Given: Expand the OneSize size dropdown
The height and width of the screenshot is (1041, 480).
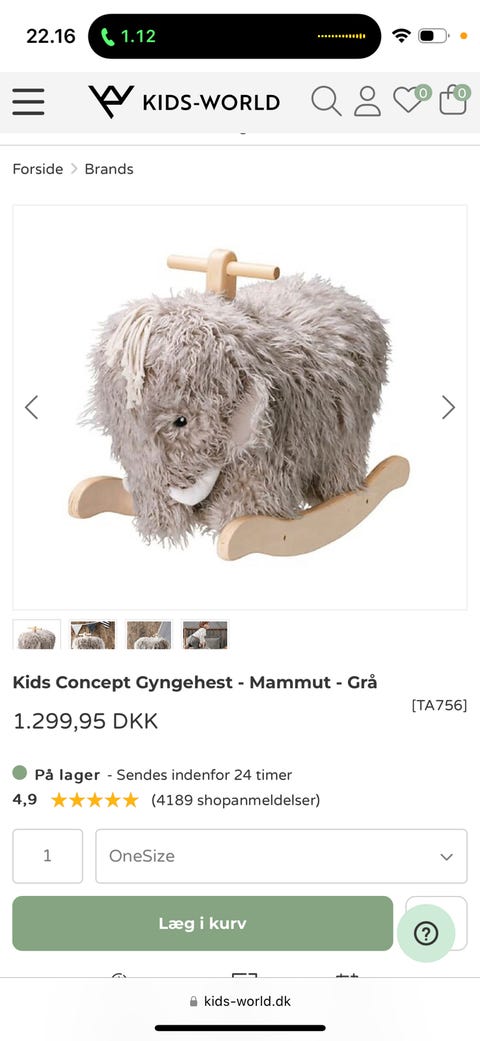Looking at the screenshot, I should pyautogui.click(x=281, y=856).
